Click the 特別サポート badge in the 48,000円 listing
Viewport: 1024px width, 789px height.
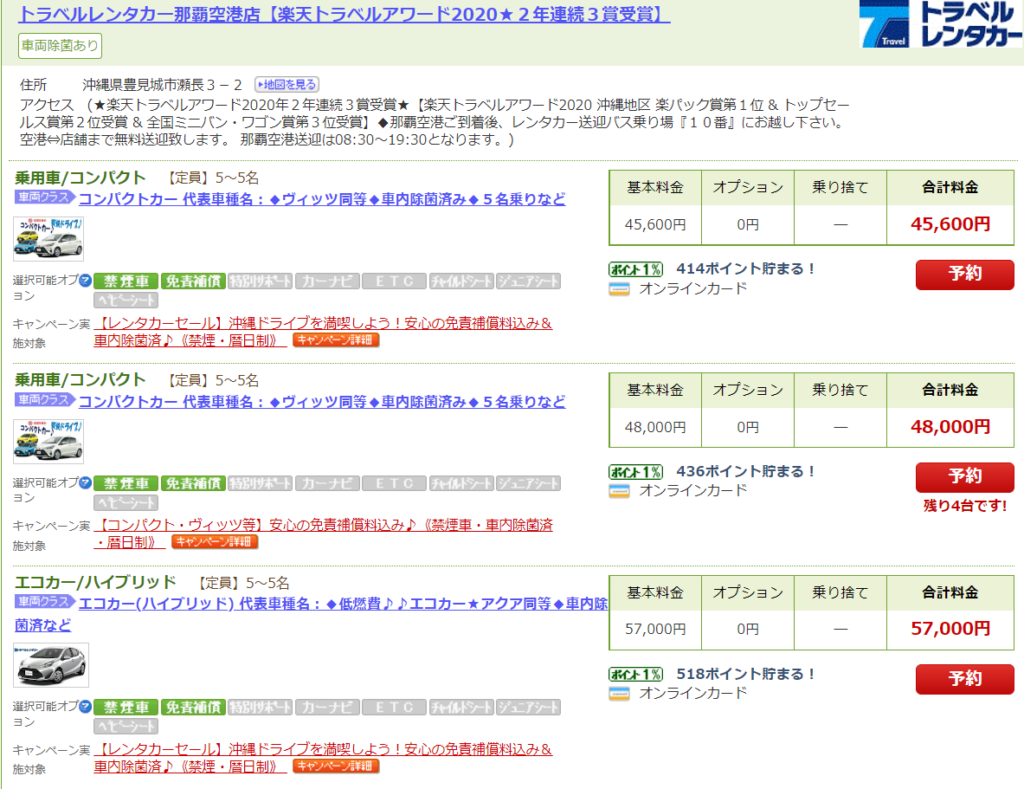(x=261, y=483)
